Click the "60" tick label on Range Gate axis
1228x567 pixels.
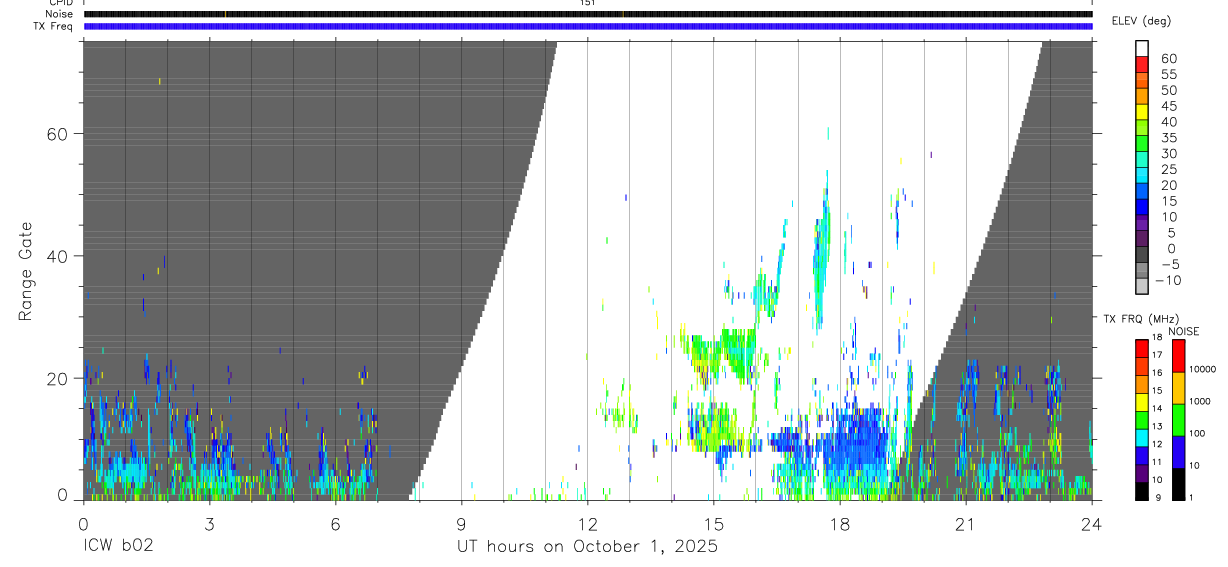(57, 134)
